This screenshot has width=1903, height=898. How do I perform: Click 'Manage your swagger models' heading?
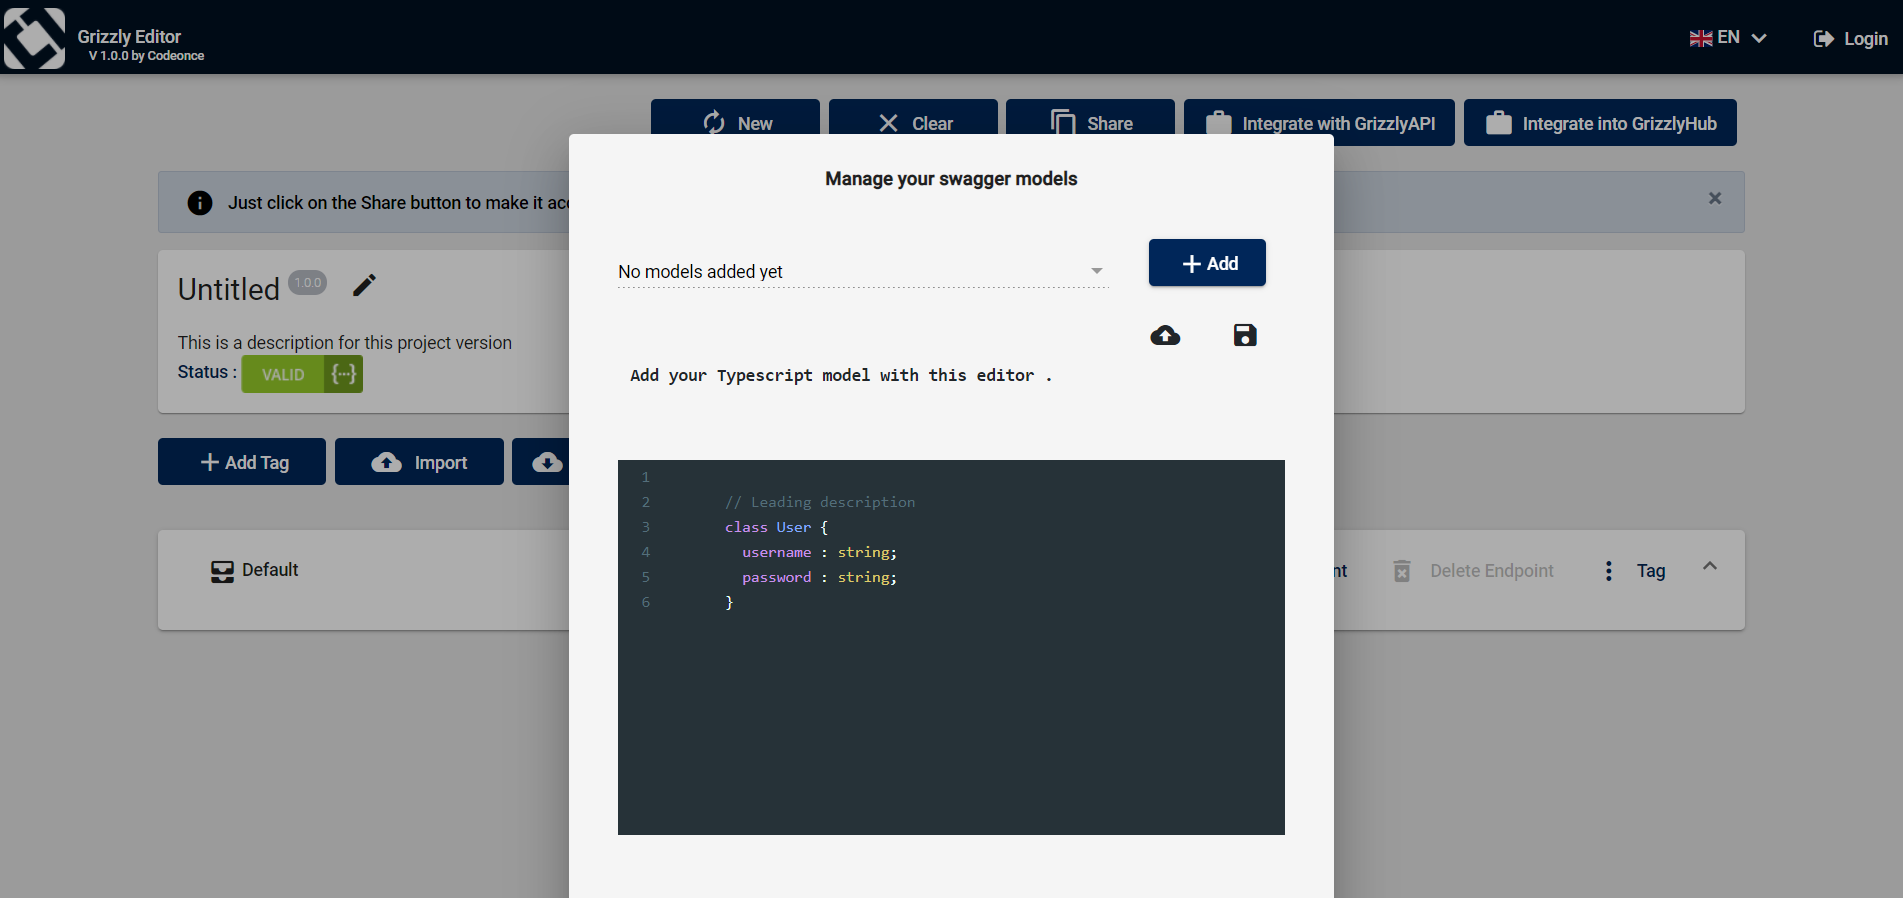(x=951, y=179)
